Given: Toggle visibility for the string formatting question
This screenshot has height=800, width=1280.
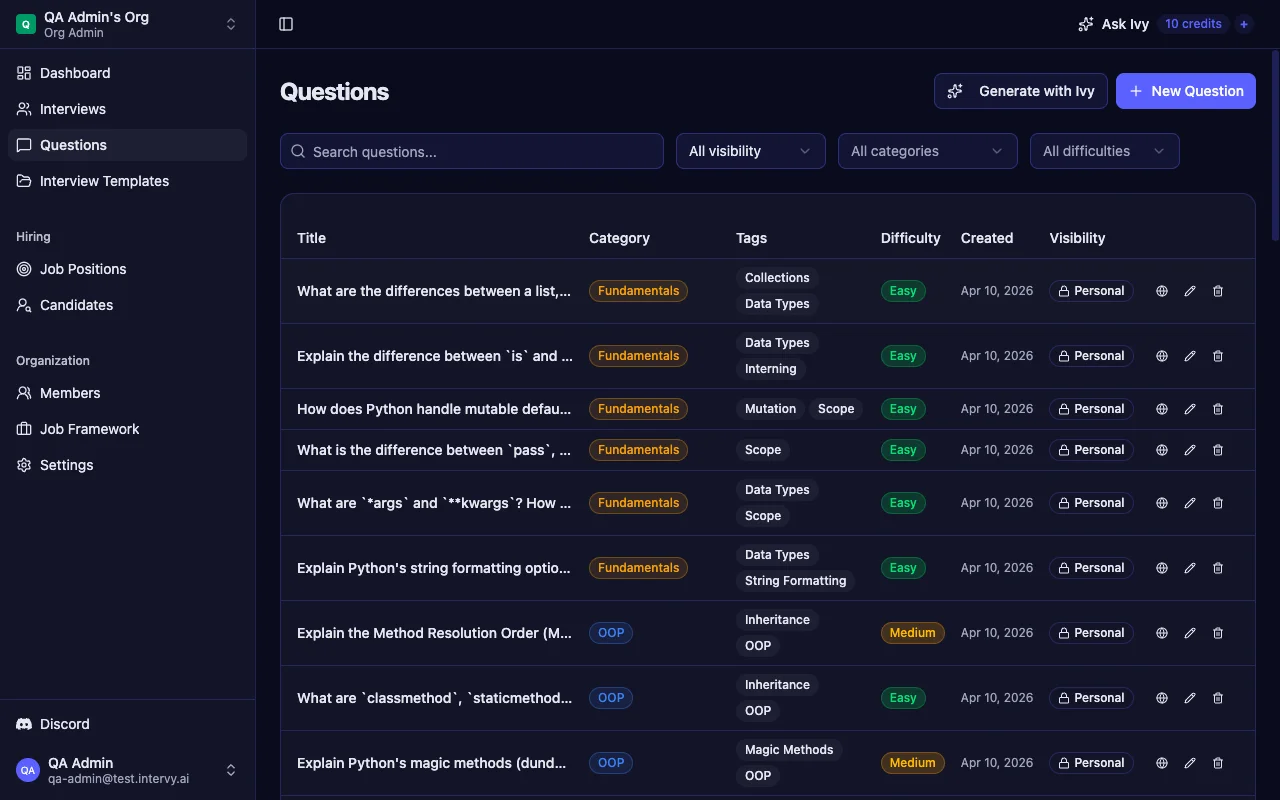Looking at the screenshot, I should click(x=1161, y=568).
